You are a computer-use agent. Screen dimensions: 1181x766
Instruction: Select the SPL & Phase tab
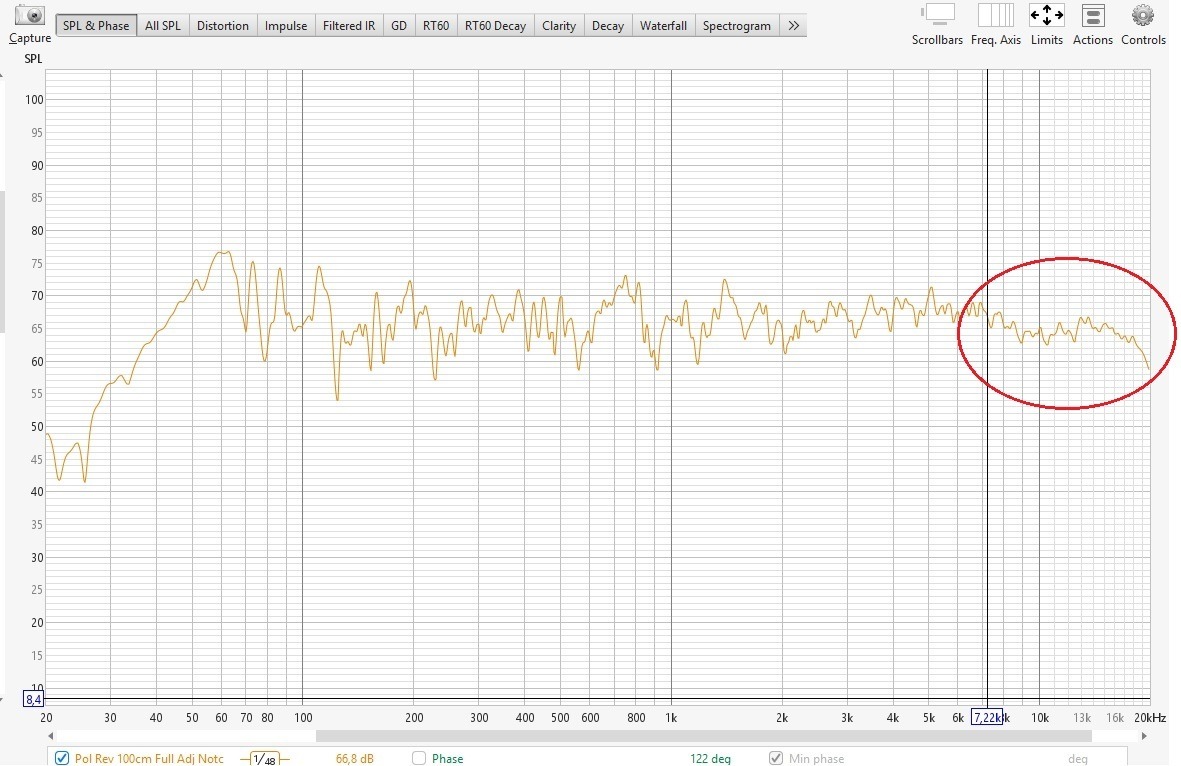coord(96,26)
